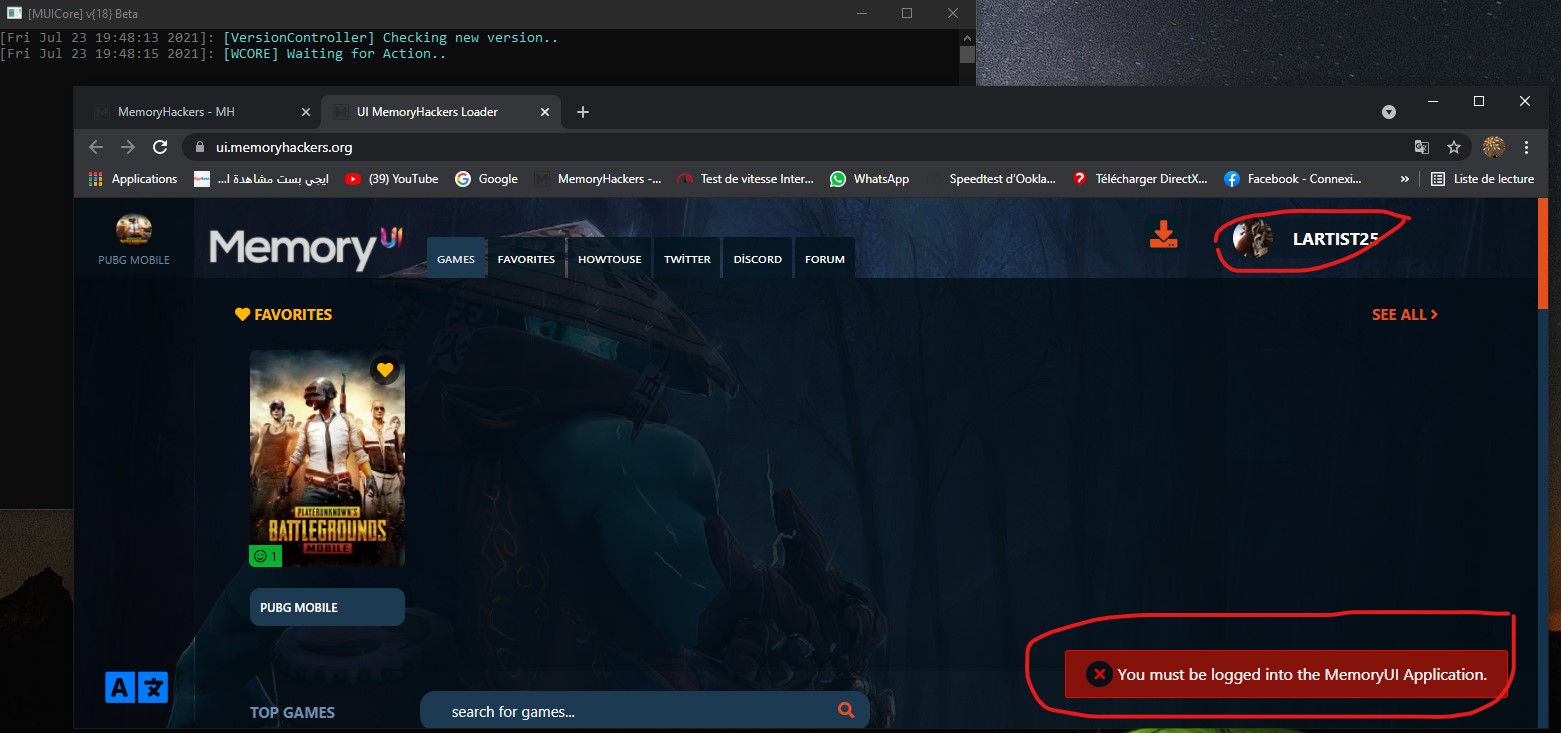Click the PUBG Mobile icon in top-left sidebar
The height and width of the screenshot is (733, 1561).
pyautogui.click(x=134, y=231)
